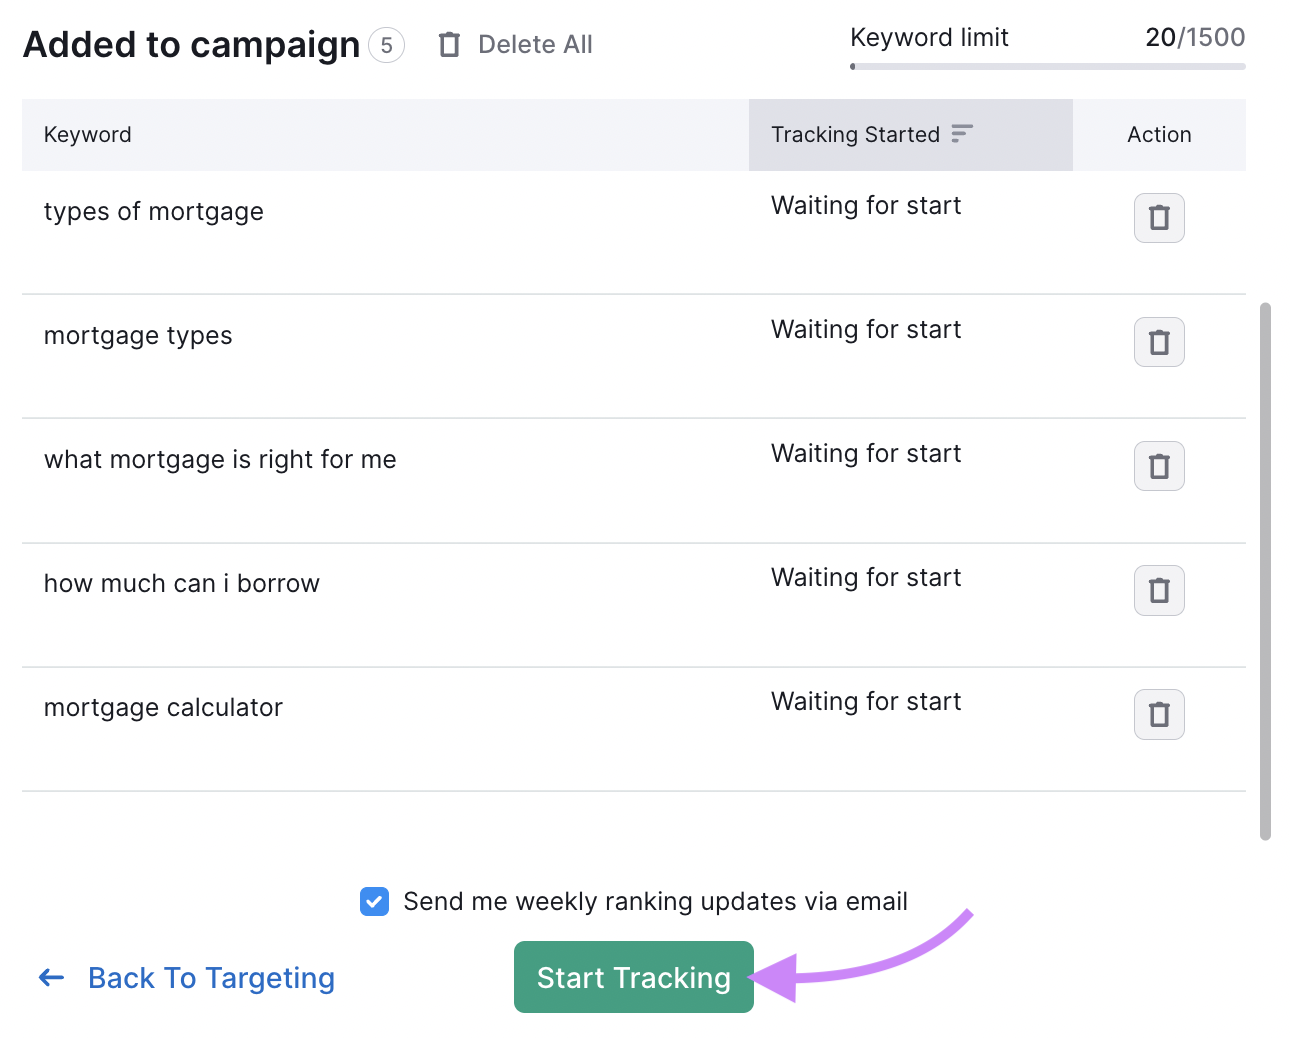
Task: Go Back To Targeting step
Action: click(x=211, y=978)
